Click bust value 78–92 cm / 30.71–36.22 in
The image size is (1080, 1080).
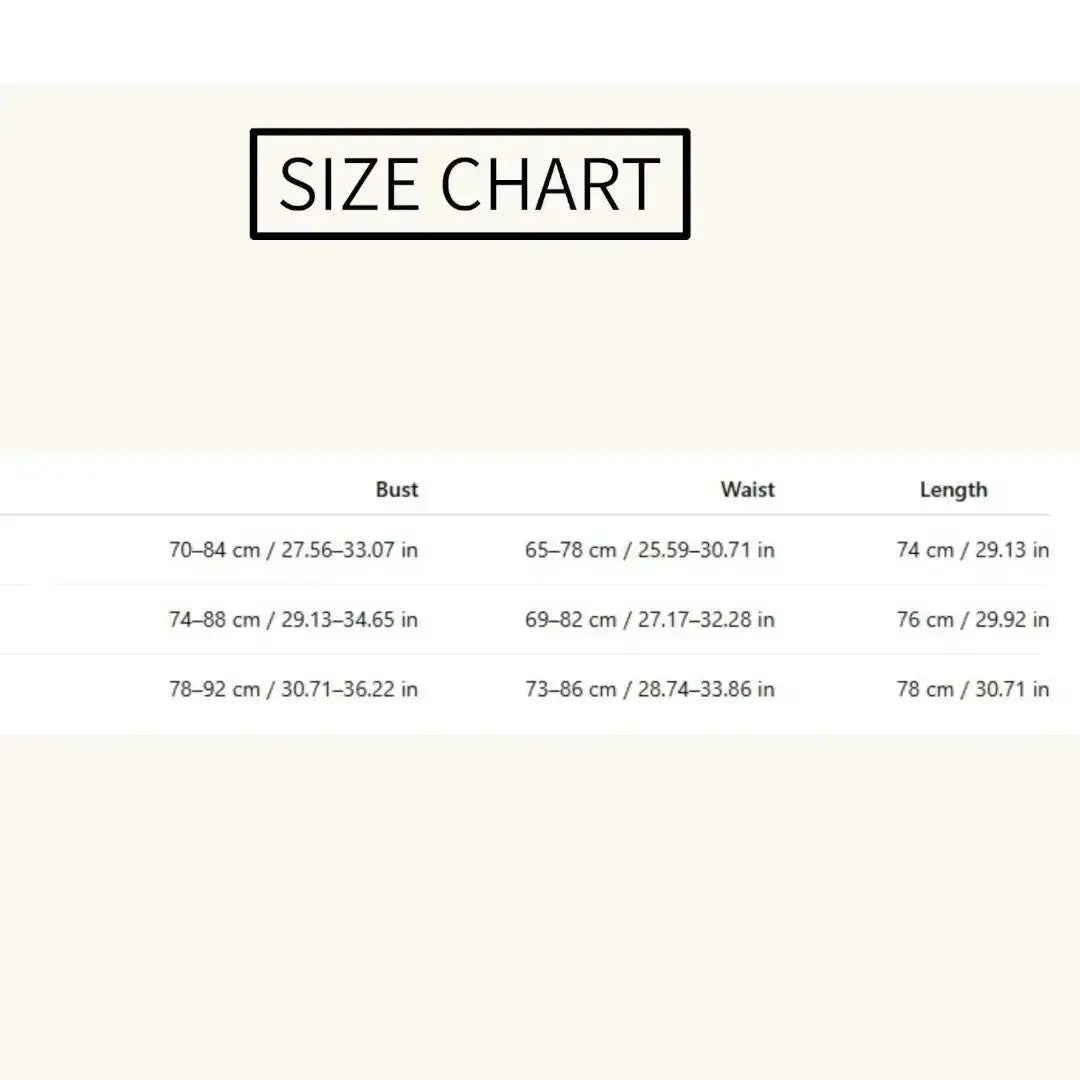click(x=293, y=689)
